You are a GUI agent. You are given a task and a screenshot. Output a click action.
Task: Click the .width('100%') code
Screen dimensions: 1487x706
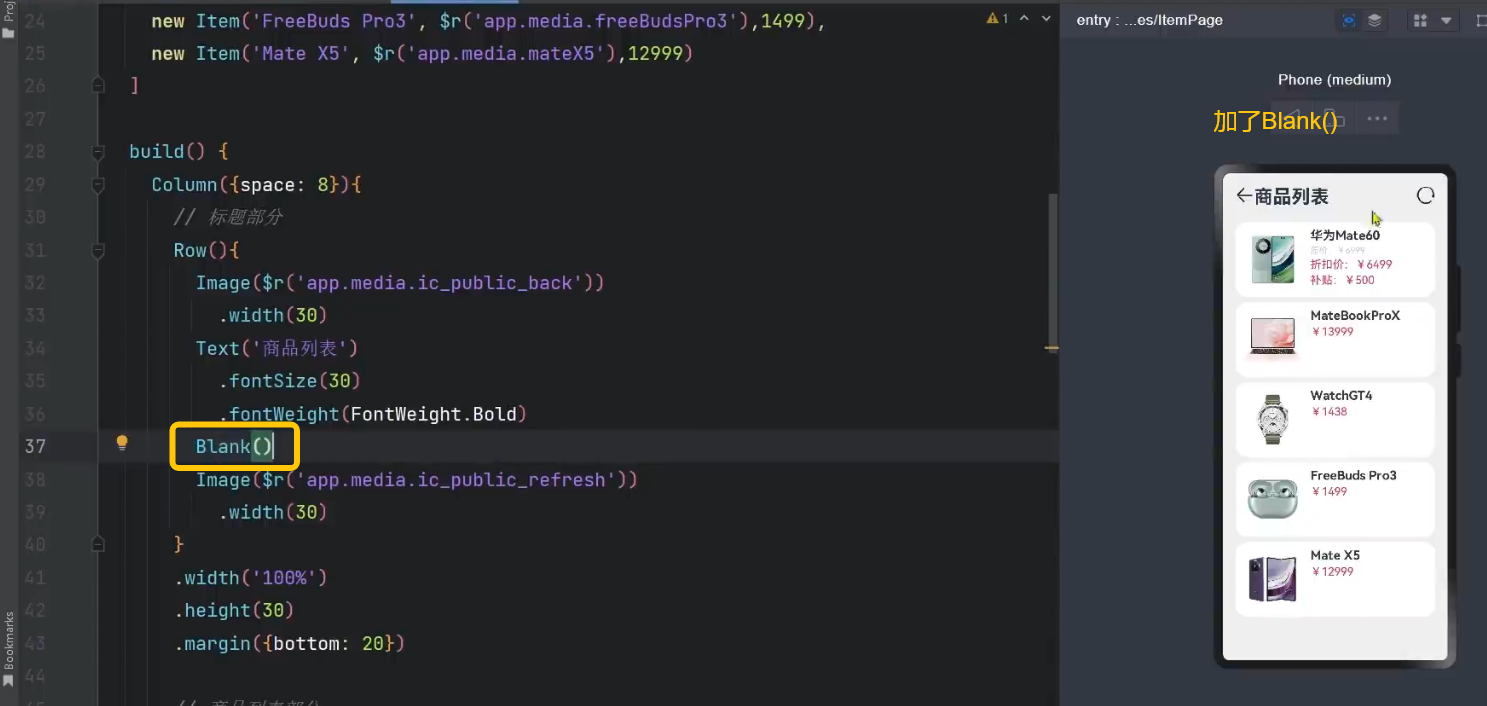[251, 578]
